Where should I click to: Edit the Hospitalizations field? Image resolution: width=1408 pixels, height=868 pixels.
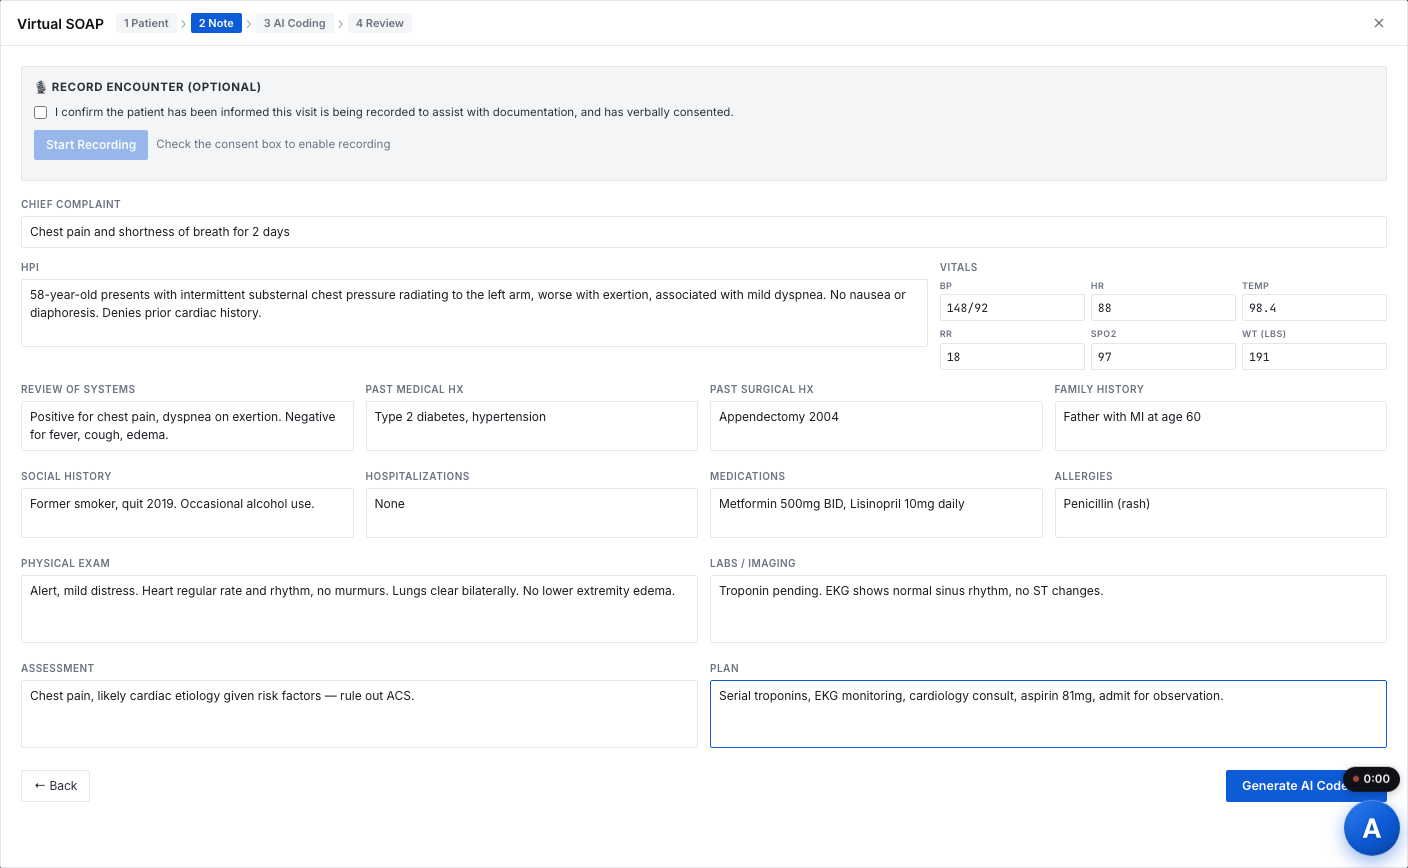532,513
